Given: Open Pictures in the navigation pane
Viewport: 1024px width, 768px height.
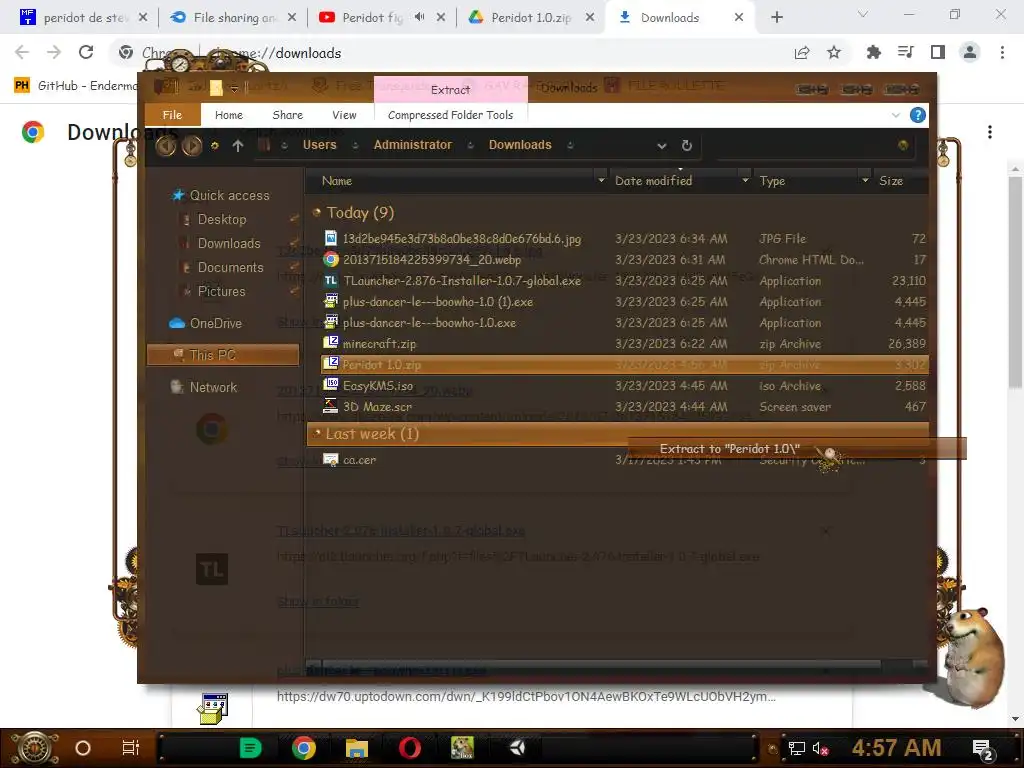Looking at the screenshot, I should pyautogui.click(x=221, y=291).
